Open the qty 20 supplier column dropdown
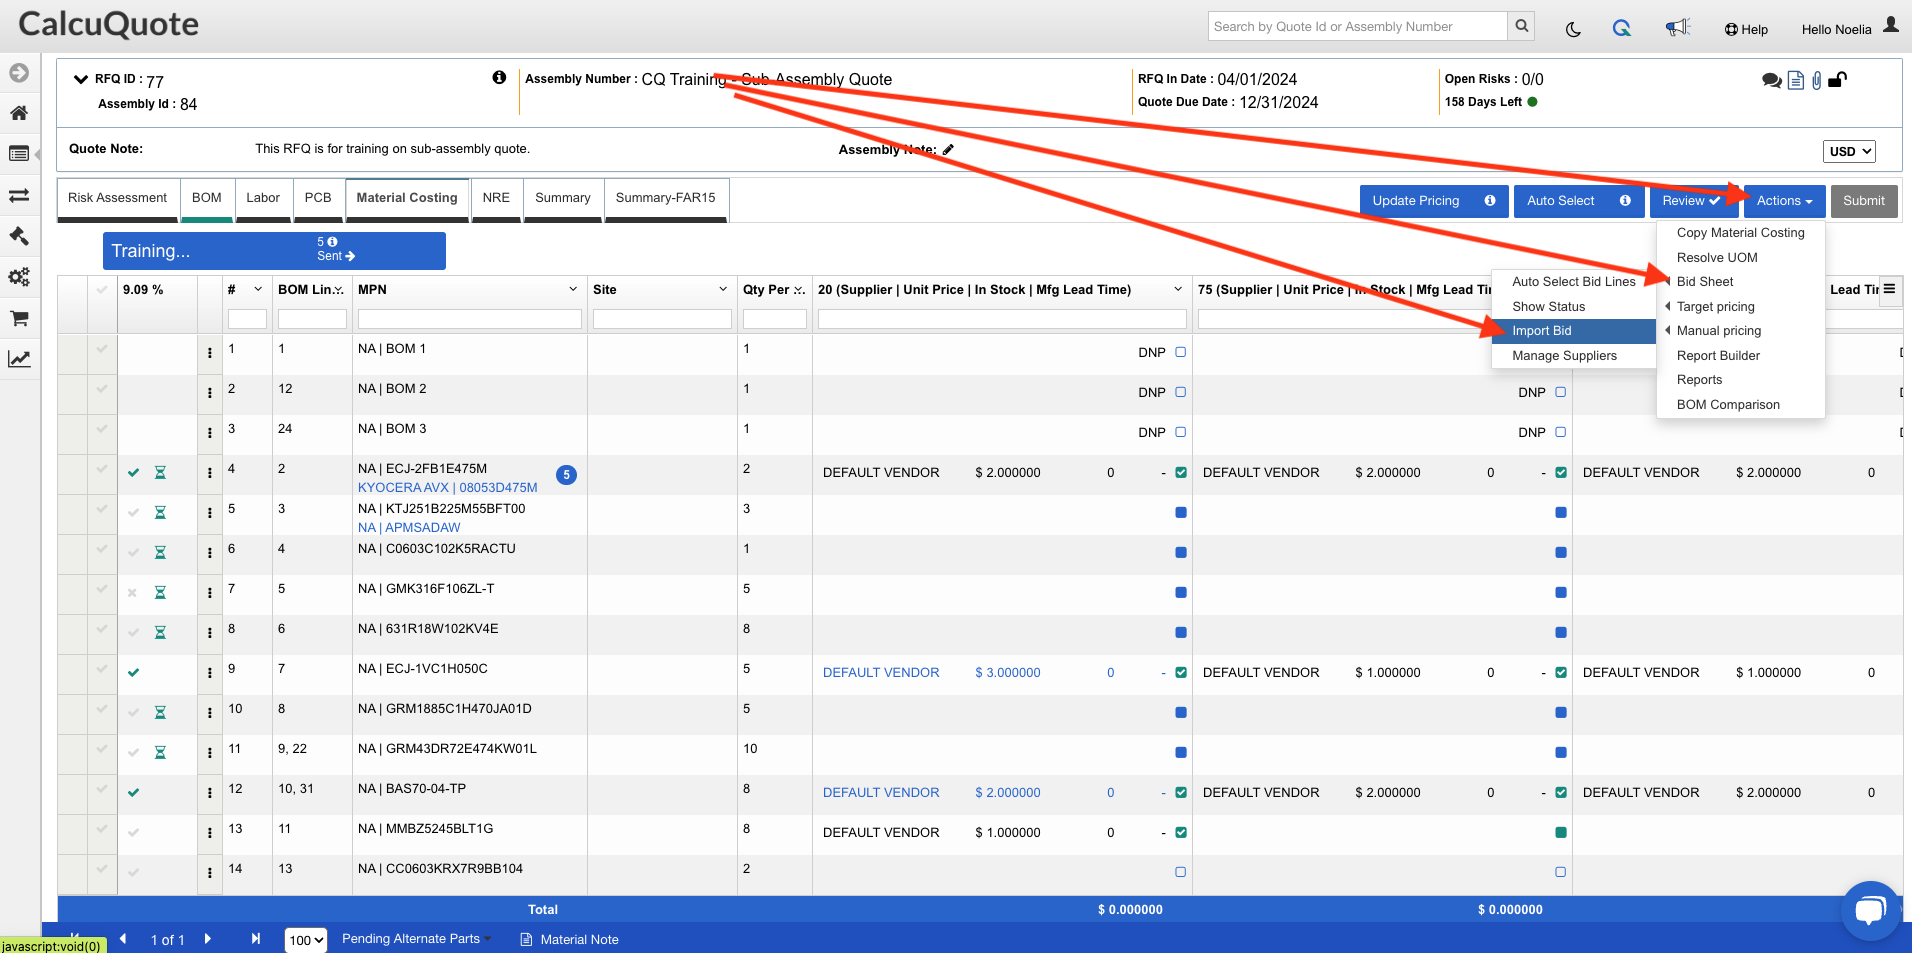1912x953 pixels. (x=1178, y=289)
